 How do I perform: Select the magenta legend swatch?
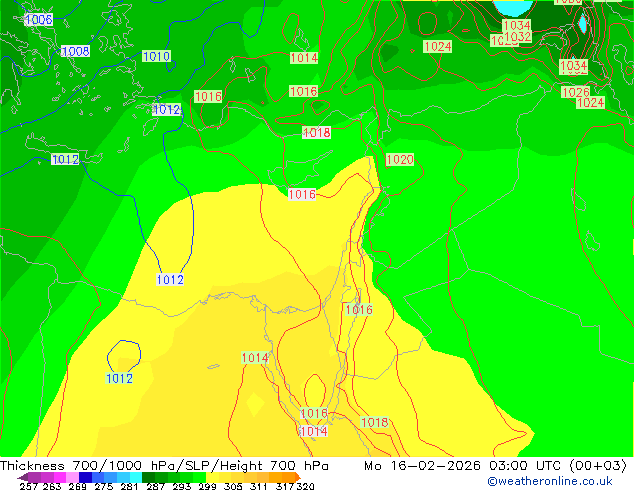click(59, 477)
